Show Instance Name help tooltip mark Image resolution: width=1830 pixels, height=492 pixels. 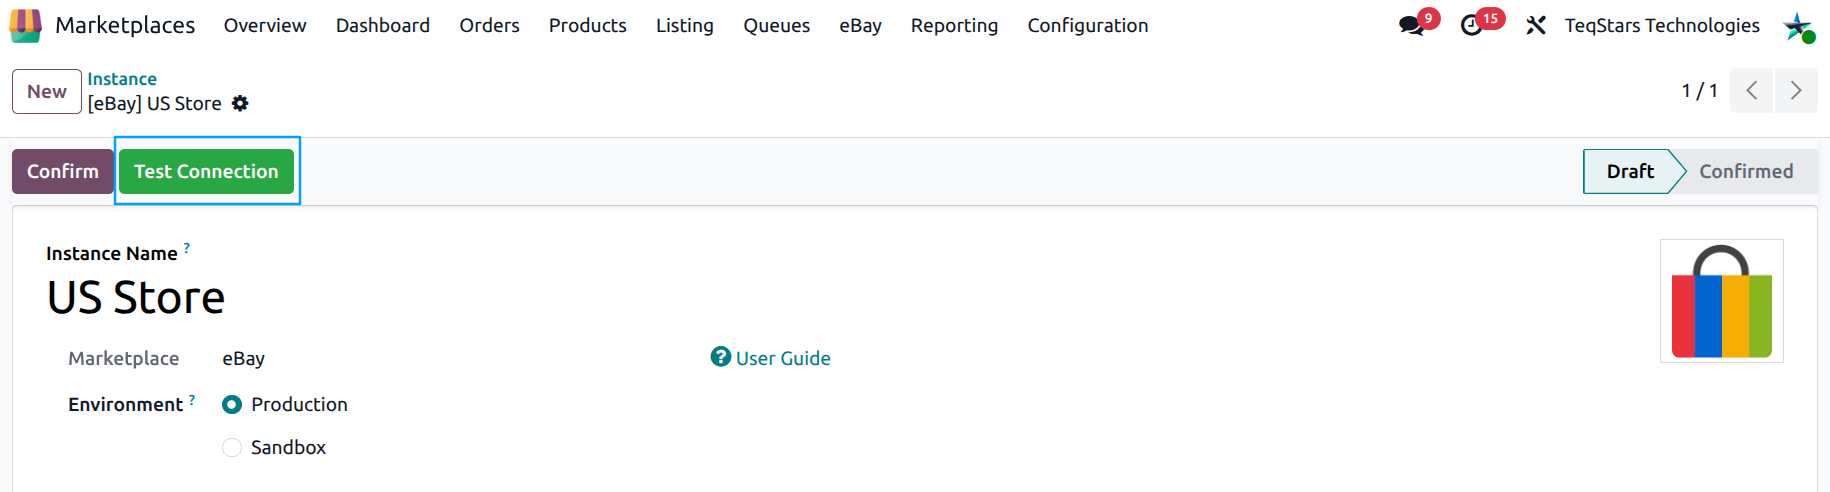(x=187, y=247)
